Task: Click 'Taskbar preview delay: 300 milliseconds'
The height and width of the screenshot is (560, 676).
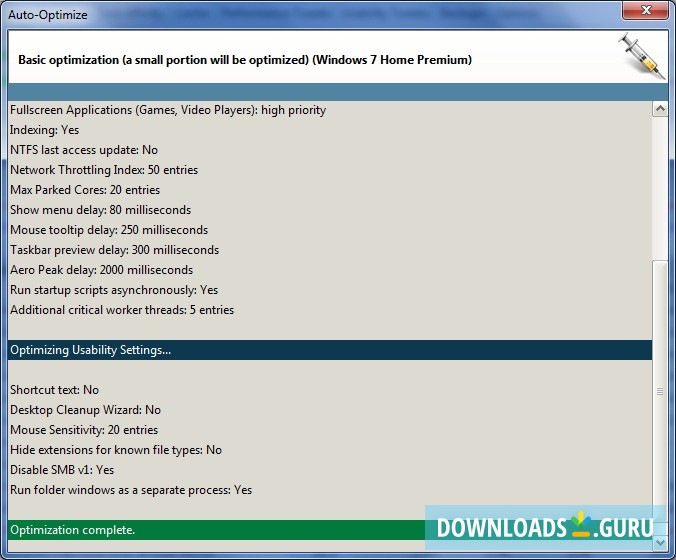Action: [114, 250]
